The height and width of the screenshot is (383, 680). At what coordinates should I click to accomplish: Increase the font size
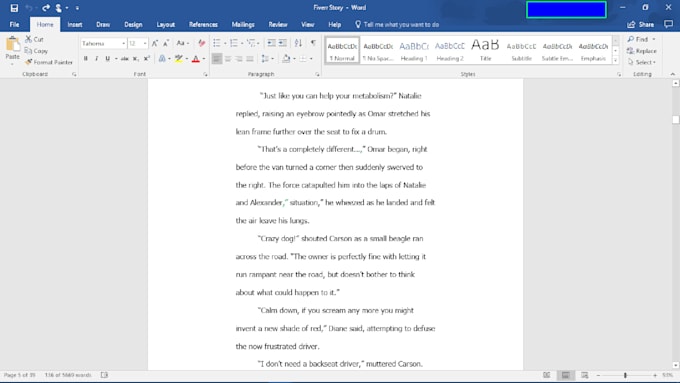[x=155, y=43]
